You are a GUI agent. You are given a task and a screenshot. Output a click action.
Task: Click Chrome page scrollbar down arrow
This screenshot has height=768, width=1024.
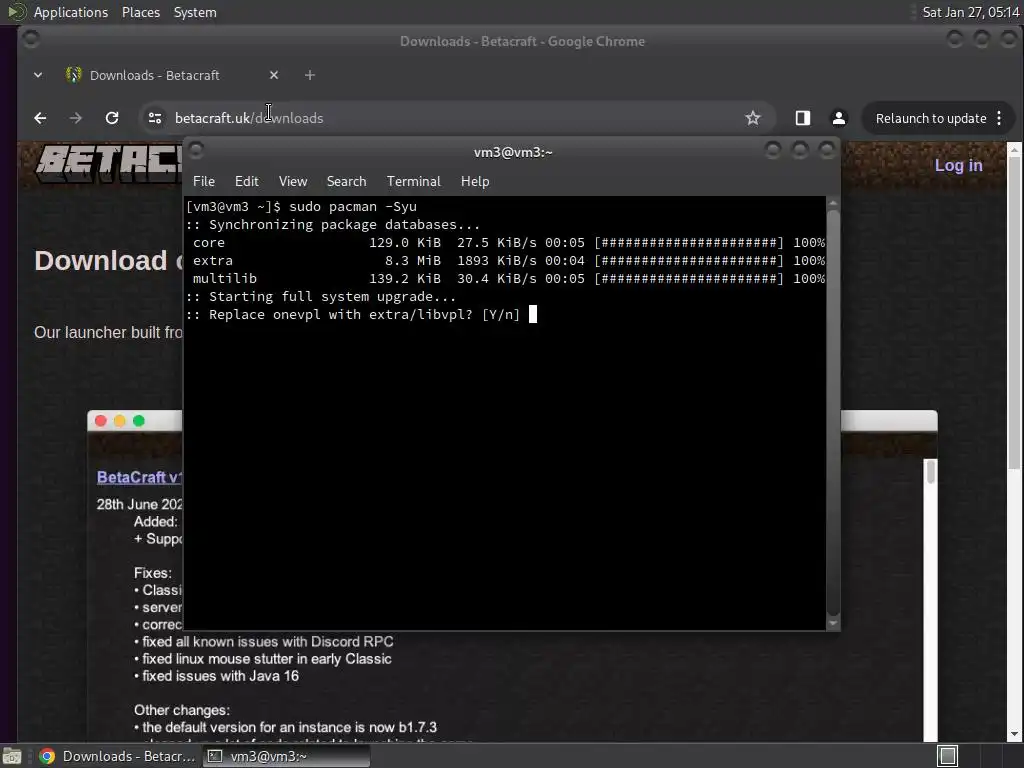(1014, 734)
